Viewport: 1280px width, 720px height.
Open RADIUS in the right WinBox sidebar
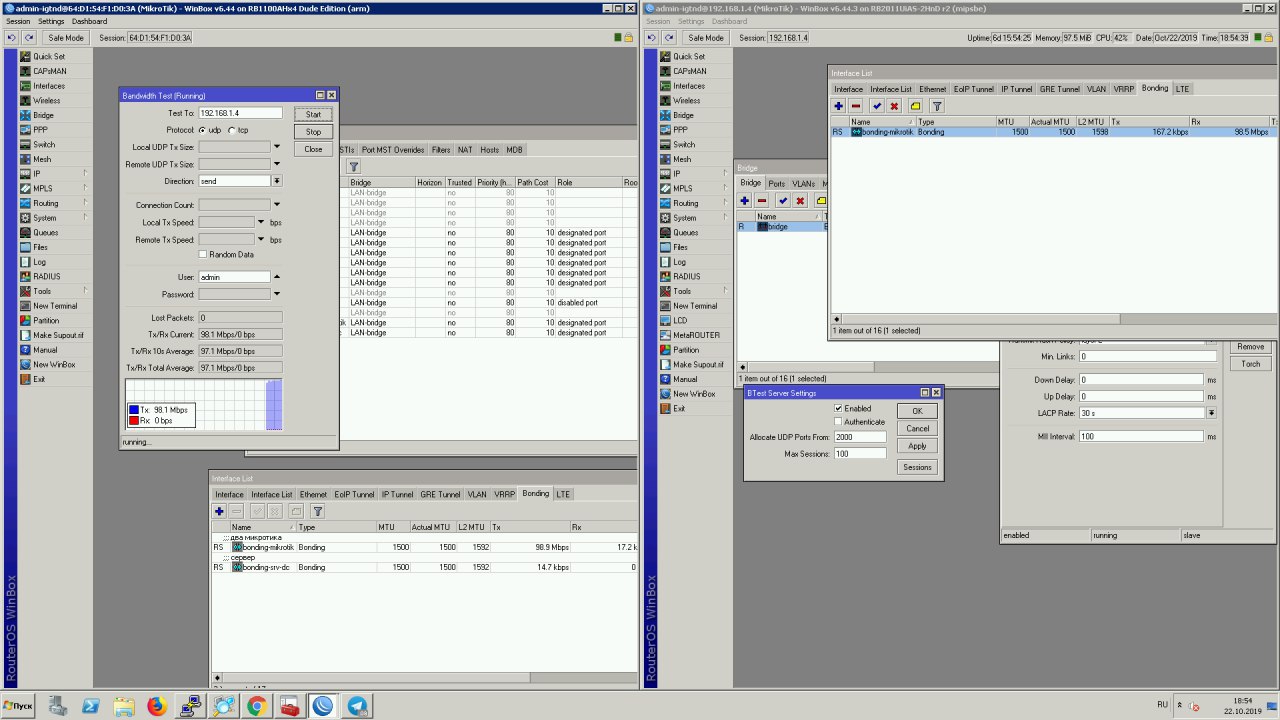(x=687, y=276)
